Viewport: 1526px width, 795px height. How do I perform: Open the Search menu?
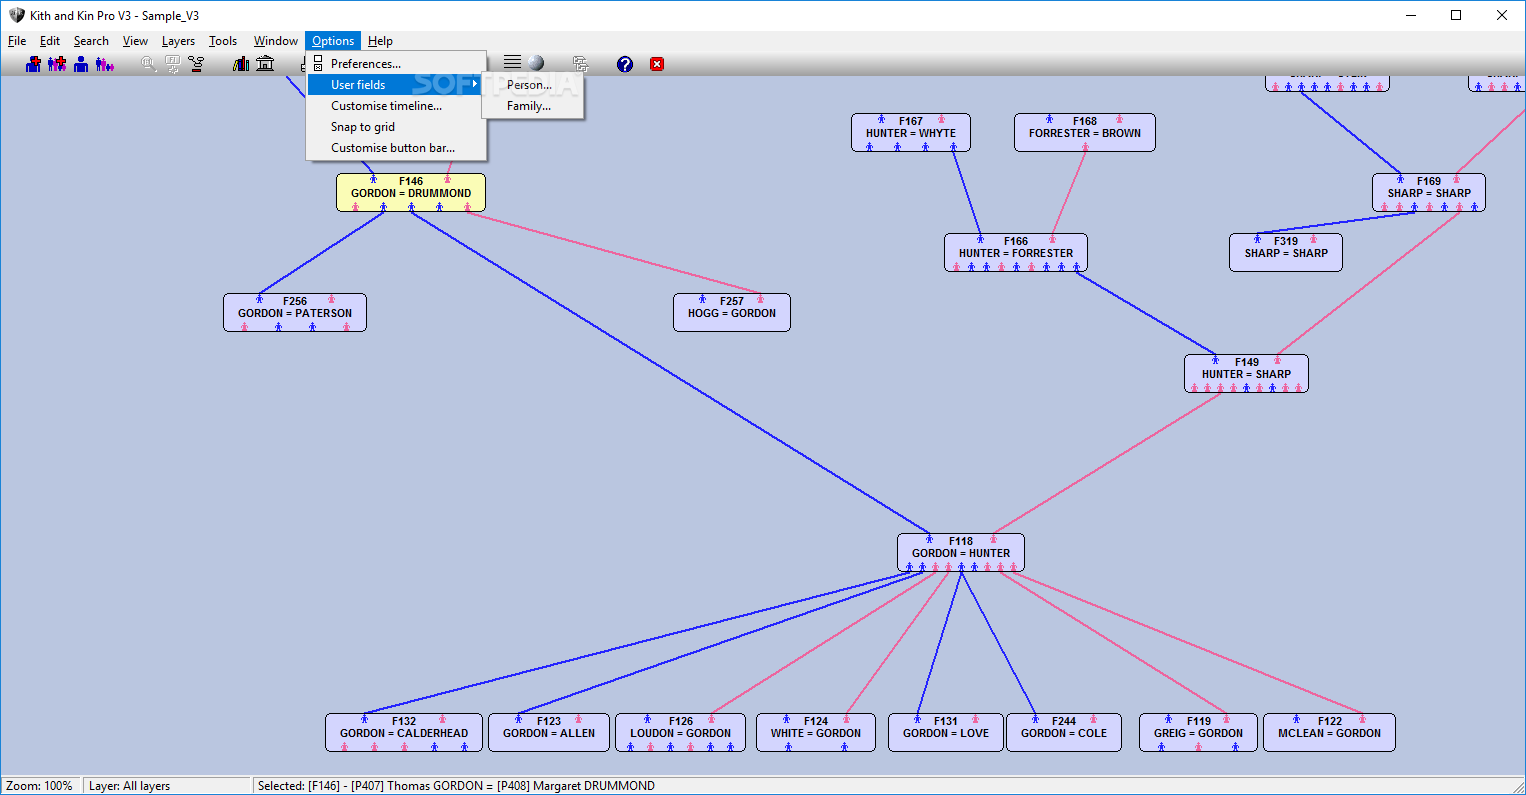91,41
